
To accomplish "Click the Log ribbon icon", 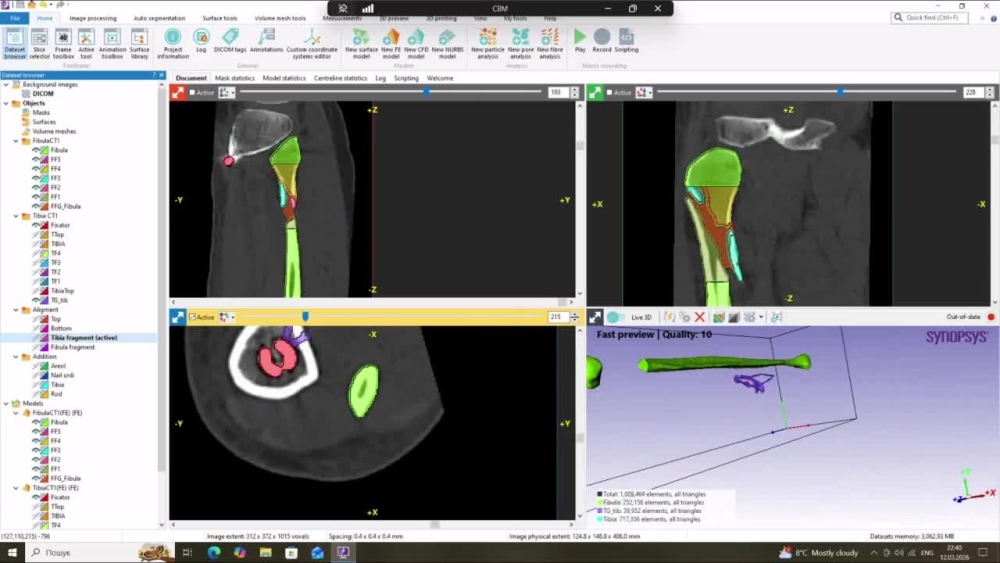I will 201,40.
